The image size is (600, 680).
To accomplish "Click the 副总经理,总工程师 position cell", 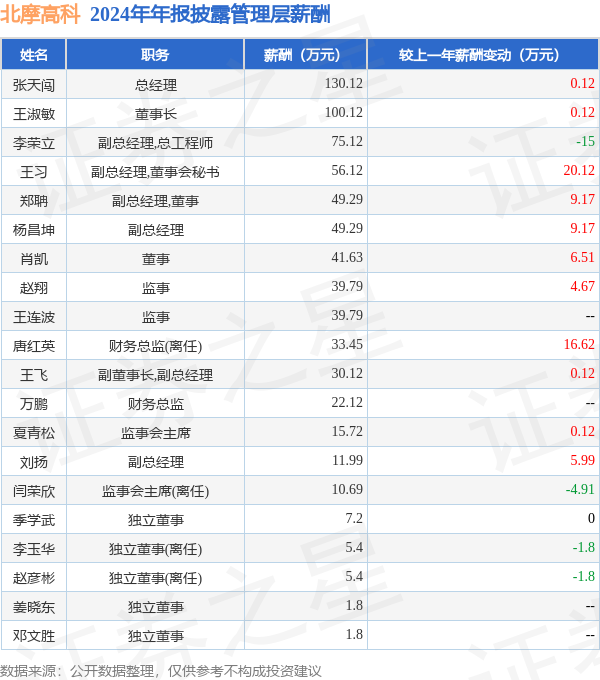I will tap(156, 143).
